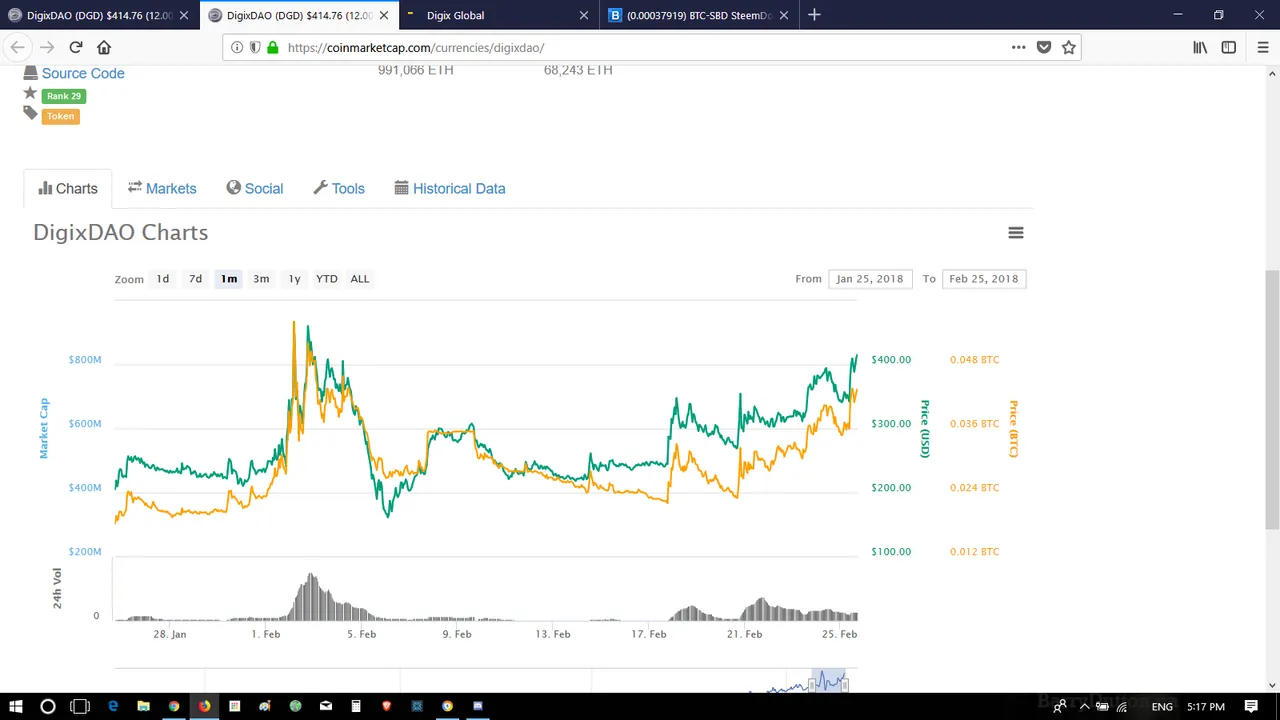This screenshot has height=720, width=1280.
Task: Click the Rank 29 badge
Action: pyautogui.click(x=63, y=96)
